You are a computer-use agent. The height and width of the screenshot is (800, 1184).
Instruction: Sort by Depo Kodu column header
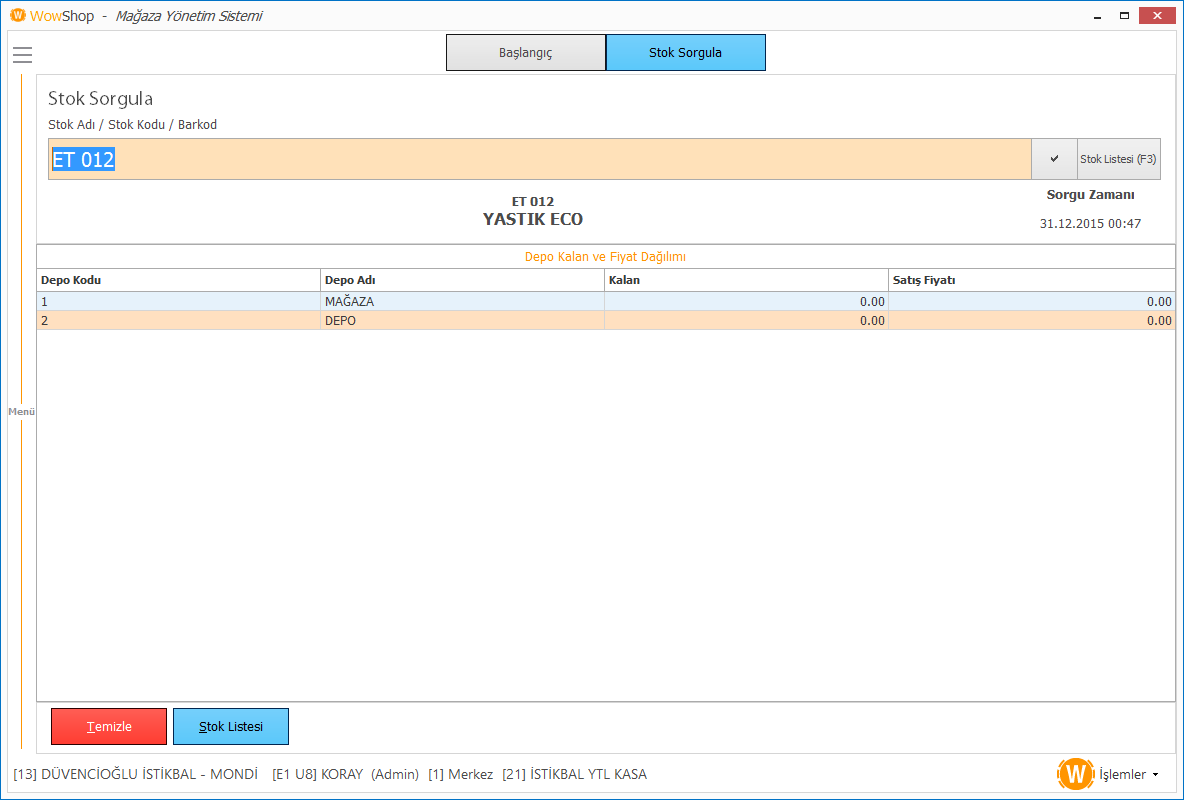coord(178,280)
